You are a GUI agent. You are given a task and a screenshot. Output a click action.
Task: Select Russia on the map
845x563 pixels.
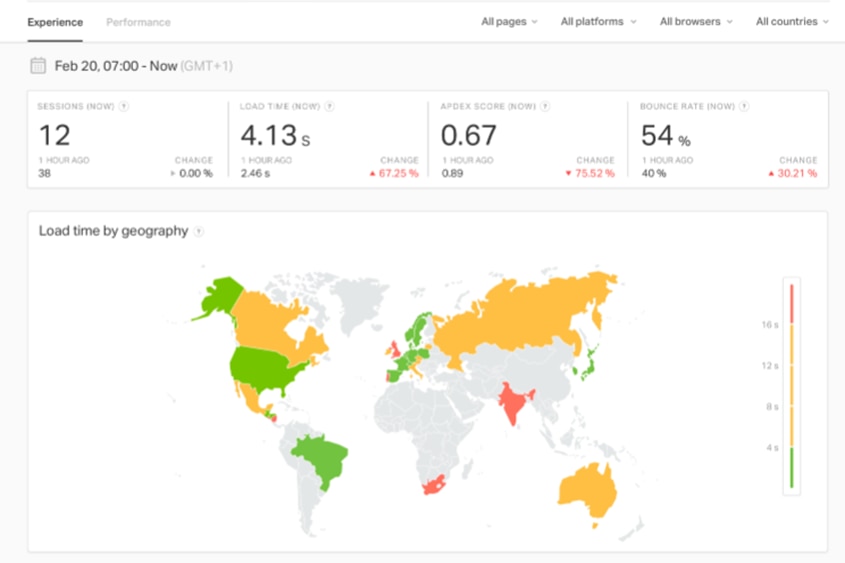[523, 318]
